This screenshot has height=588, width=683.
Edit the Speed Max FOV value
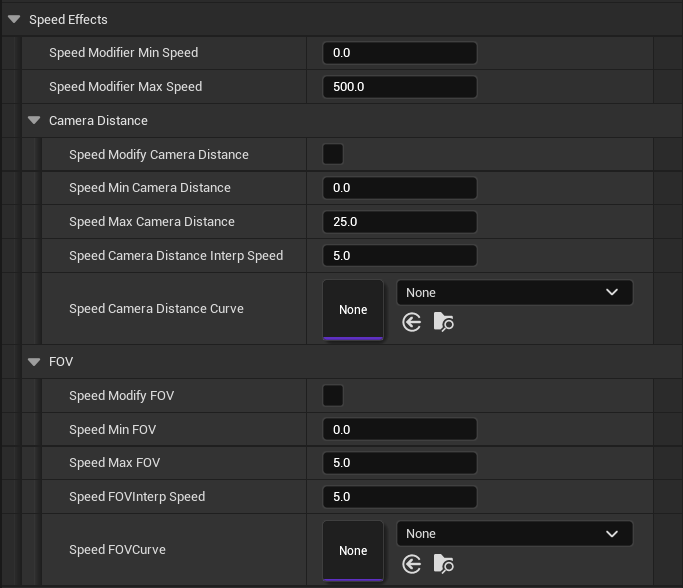tap(400, 463)
